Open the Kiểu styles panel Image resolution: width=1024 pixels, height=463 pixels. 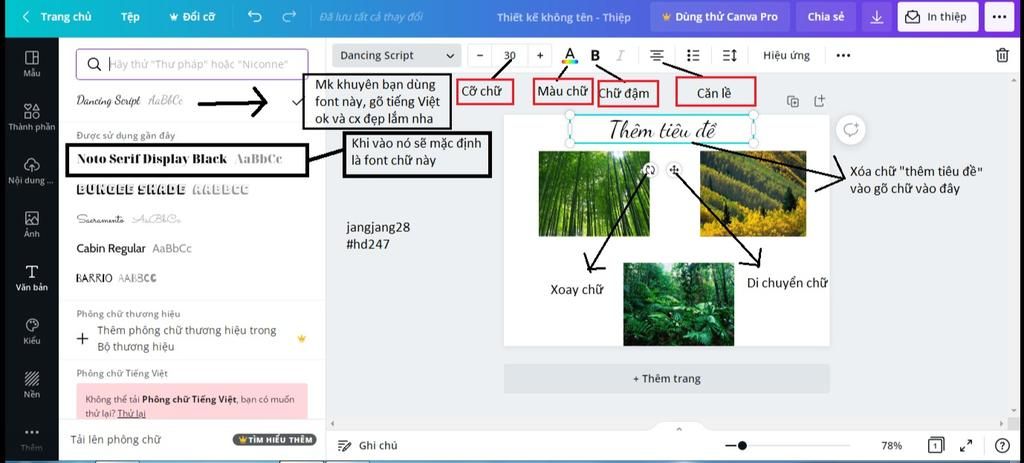[x=31, y=332]
